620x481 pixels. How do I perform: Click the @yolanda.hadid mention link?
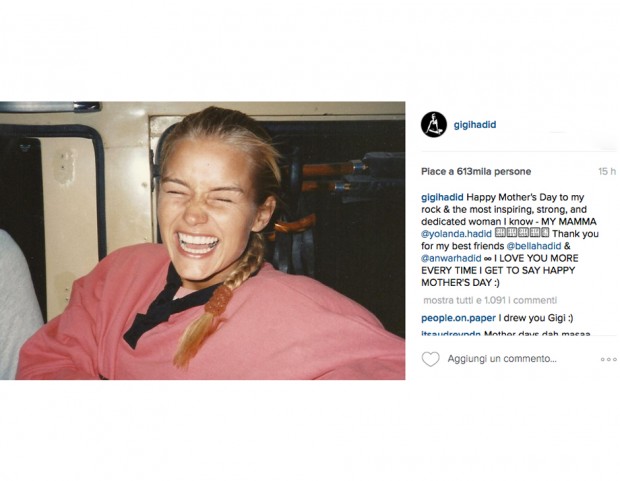tap(456, 234)
